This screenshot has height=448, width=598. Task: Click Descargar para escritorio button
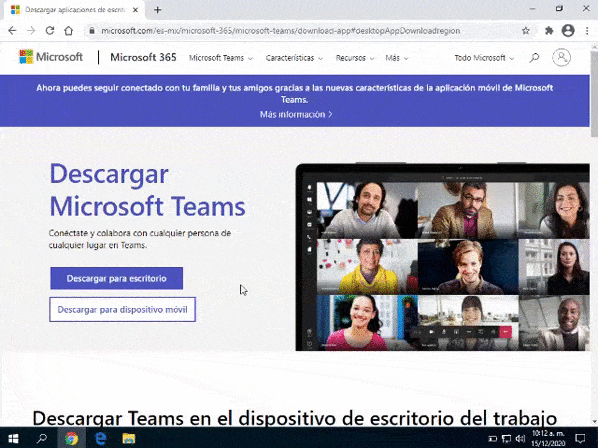[x=116, y=278]
